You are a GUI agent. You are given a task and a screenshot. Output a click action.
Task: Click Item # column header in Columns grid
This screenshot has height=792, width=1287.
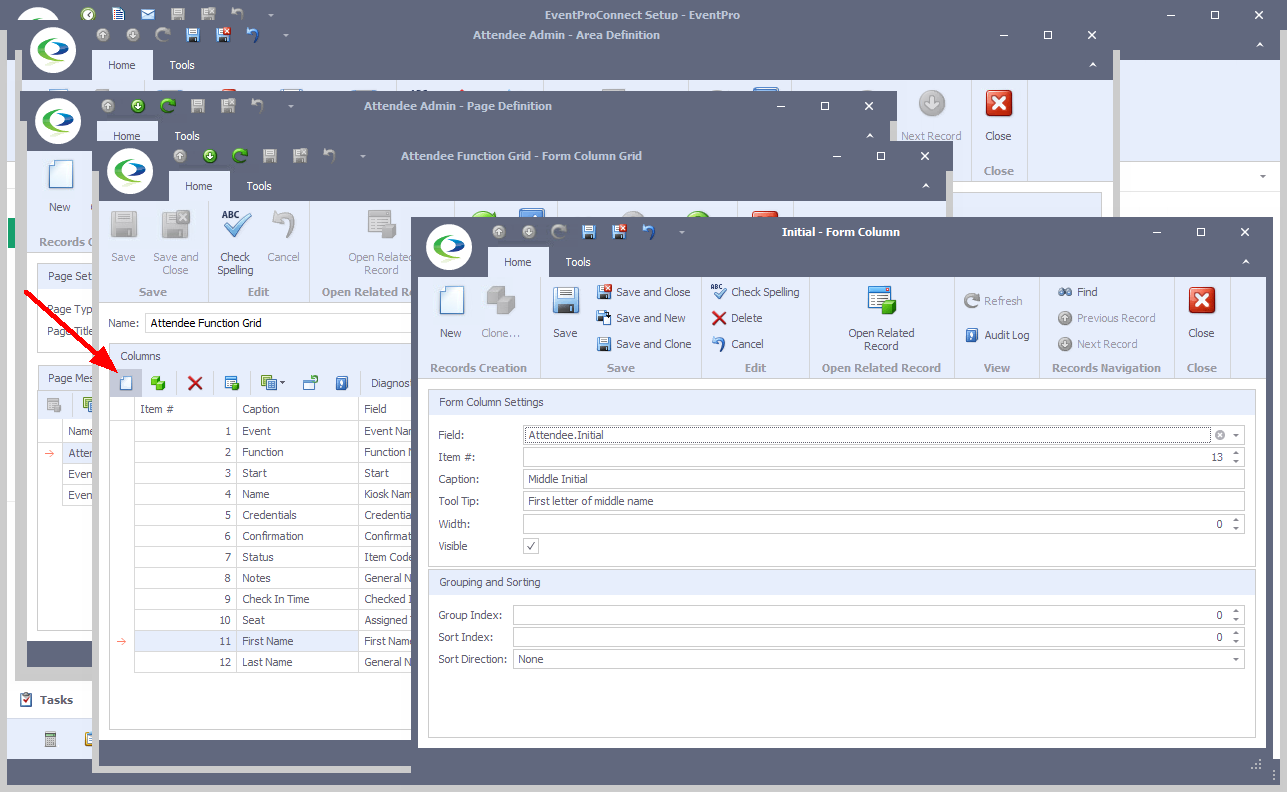point(185,409)
